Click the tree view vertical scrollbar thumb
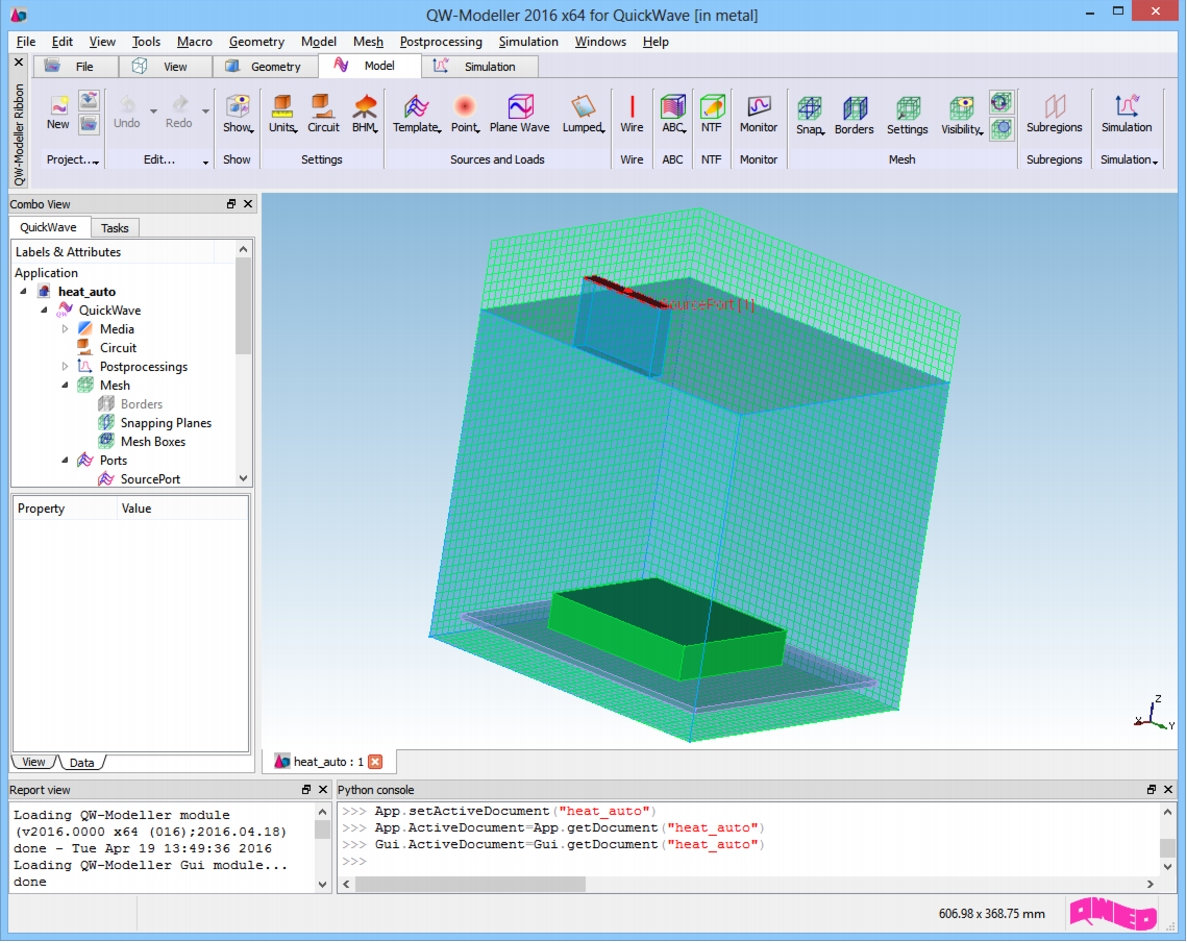This screenshot has width=1187, height=943. (243, 306)
